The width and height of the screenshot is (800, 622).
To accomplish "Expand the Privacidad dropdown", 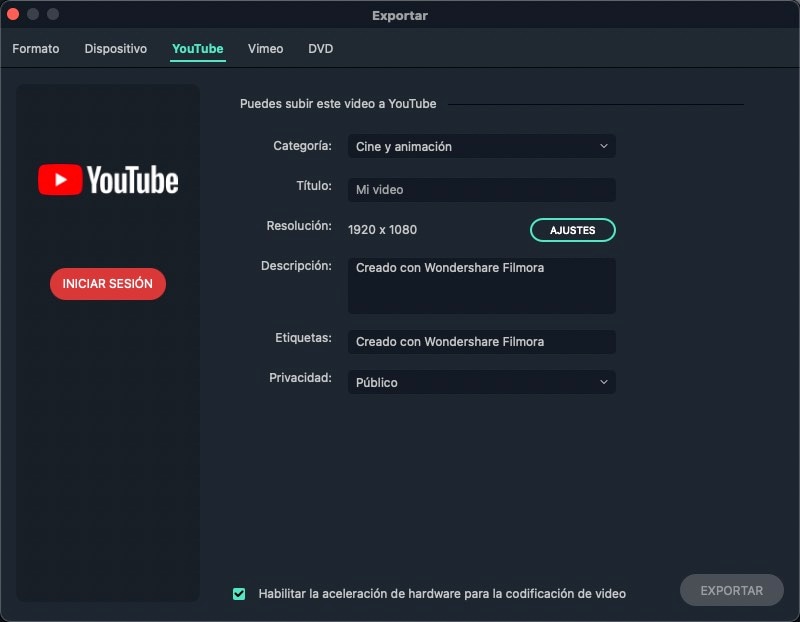I will click(482, 382).
